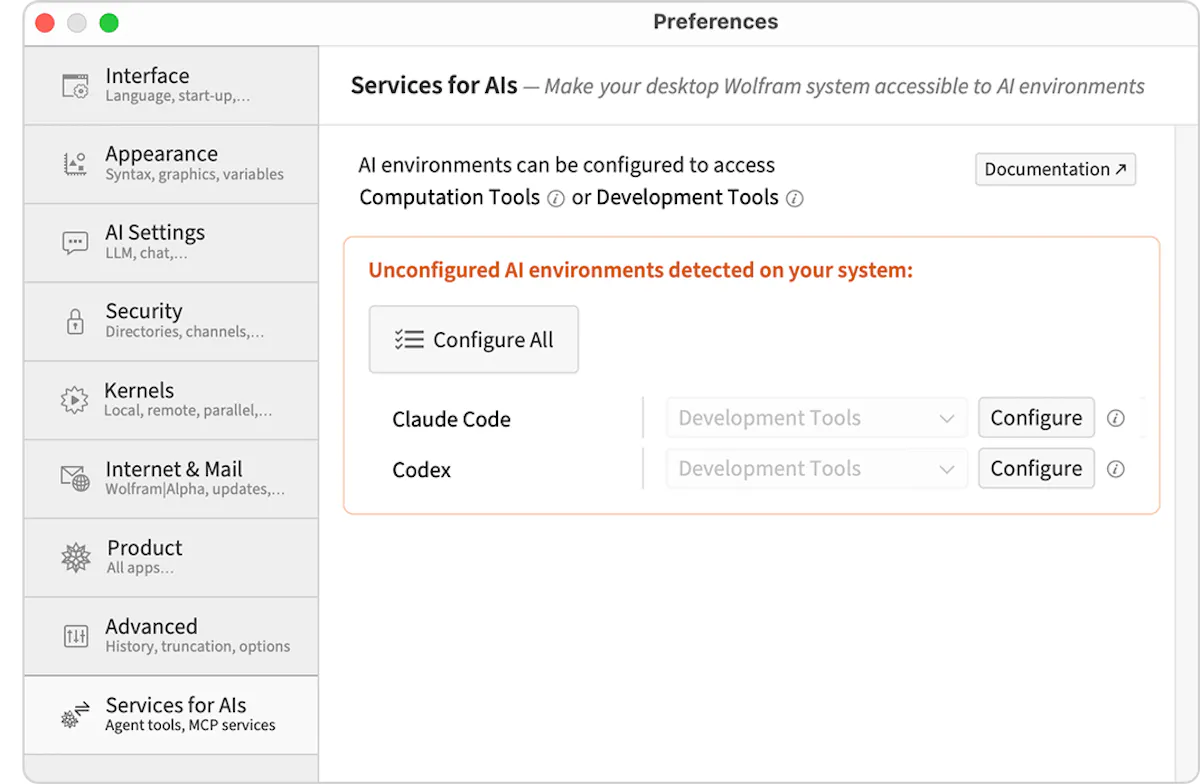This screenshot has width=1200, height=784.
Task: Select the Services for AIs tab
Action: [x=171, y=714]
